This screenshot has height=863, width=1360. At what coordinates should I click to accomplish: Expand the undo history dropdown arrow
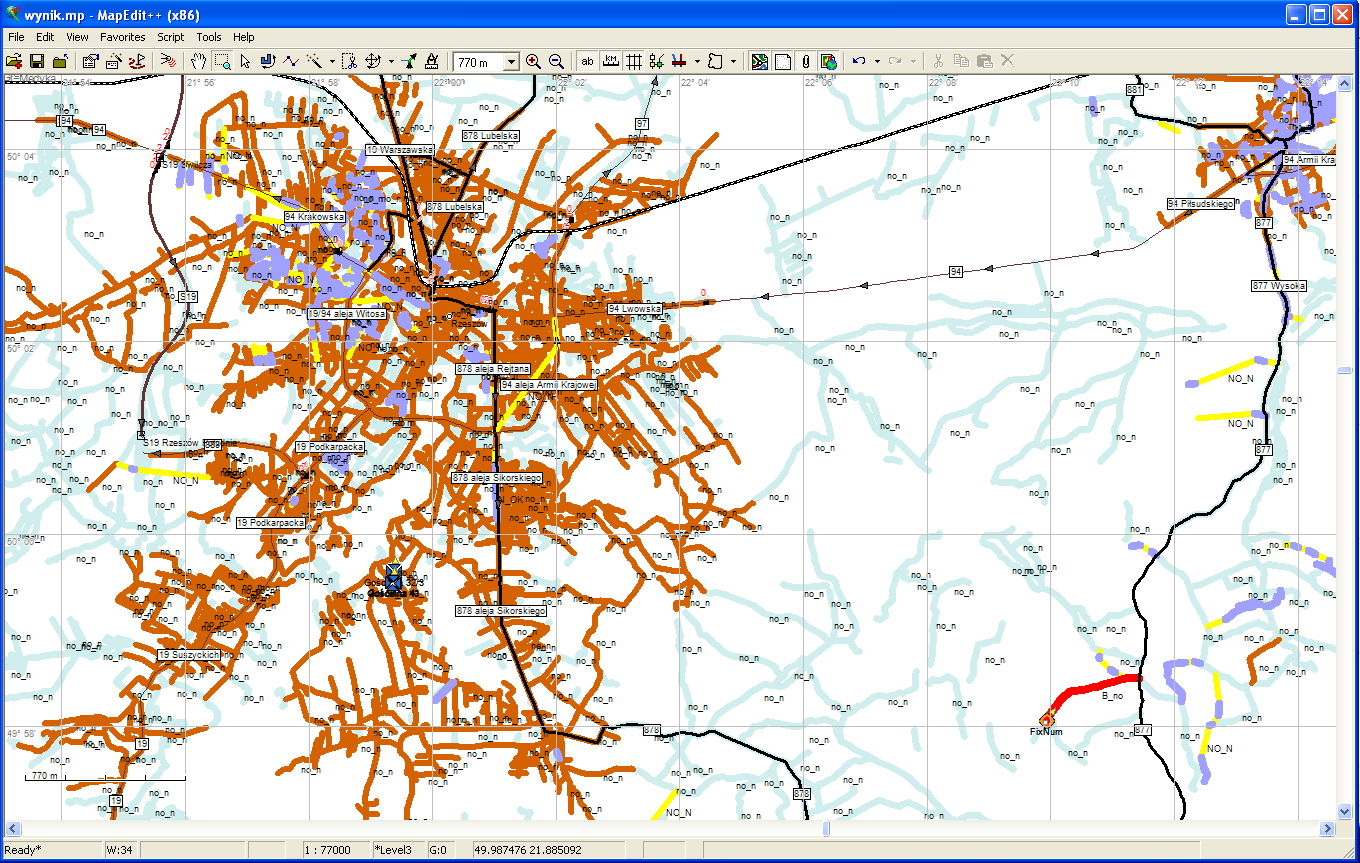[x=877, y=61]
